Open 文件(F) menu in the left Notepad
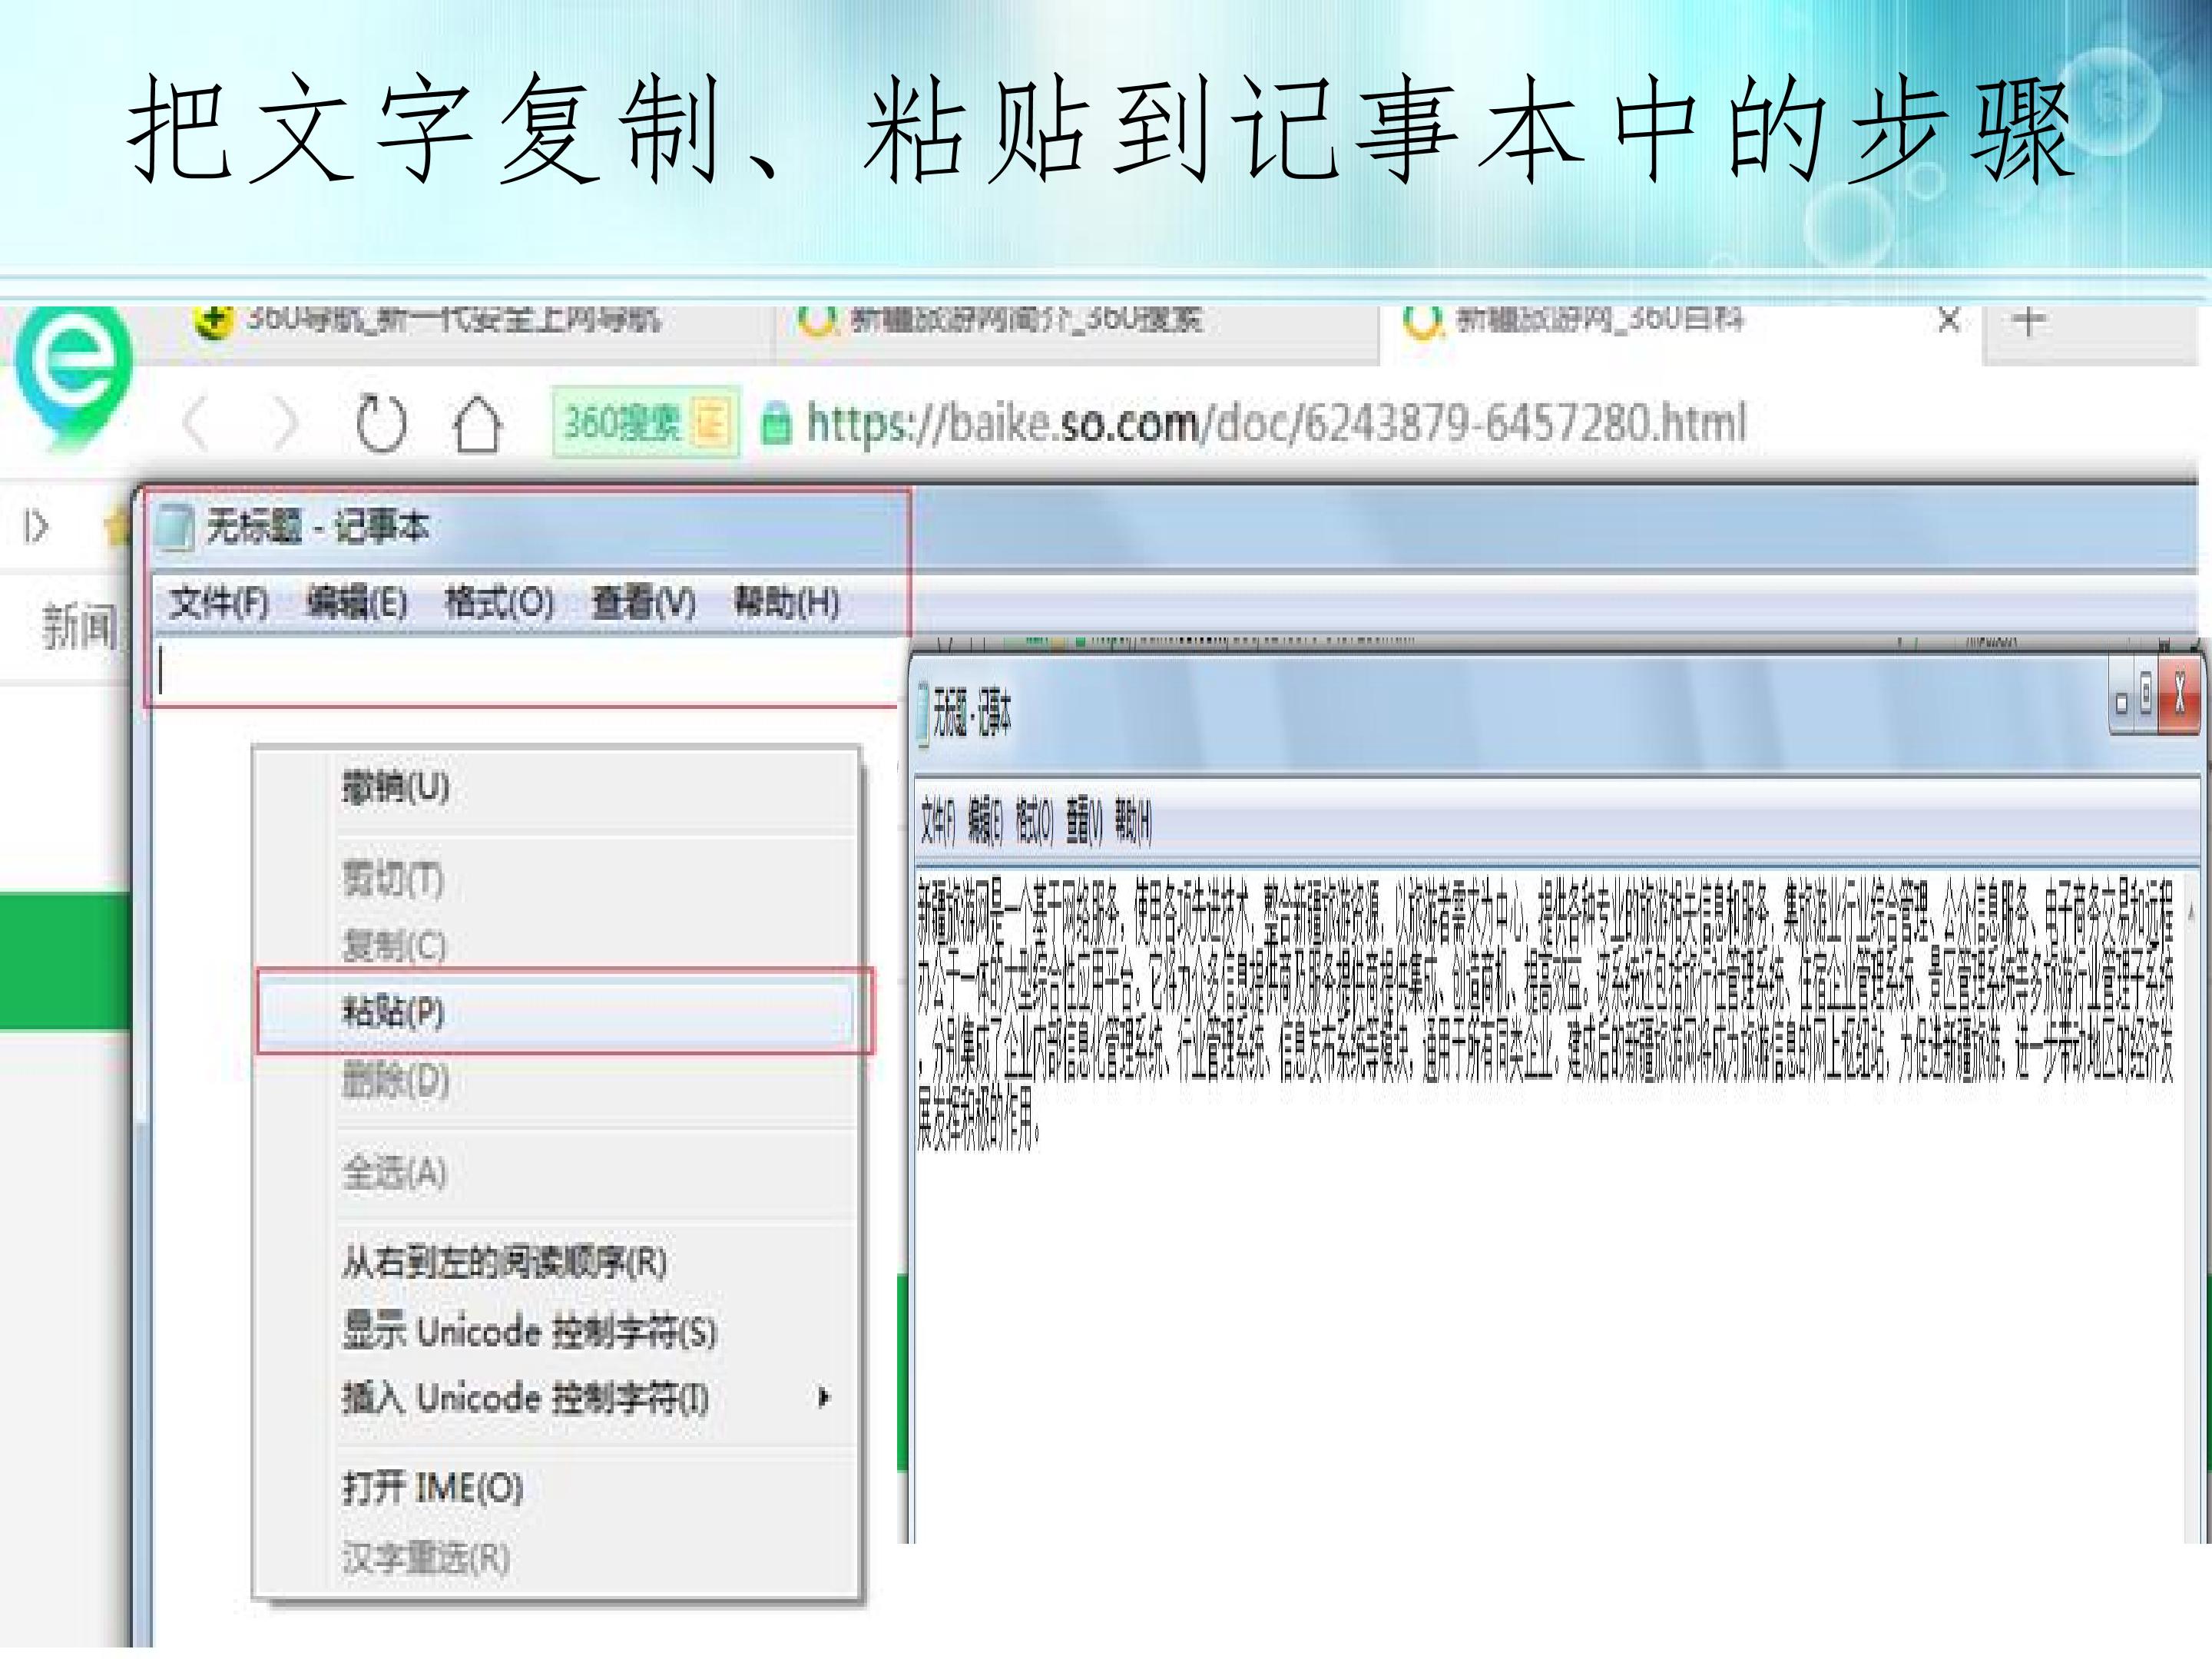Screen dimensions: 2212x1659 tap(219, 603)
